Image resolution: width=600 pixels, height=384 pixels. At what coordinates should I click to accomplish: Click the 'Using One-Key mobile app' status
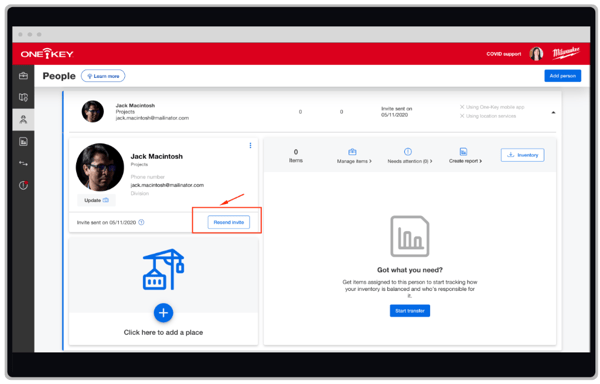click(x=492, y=107)
